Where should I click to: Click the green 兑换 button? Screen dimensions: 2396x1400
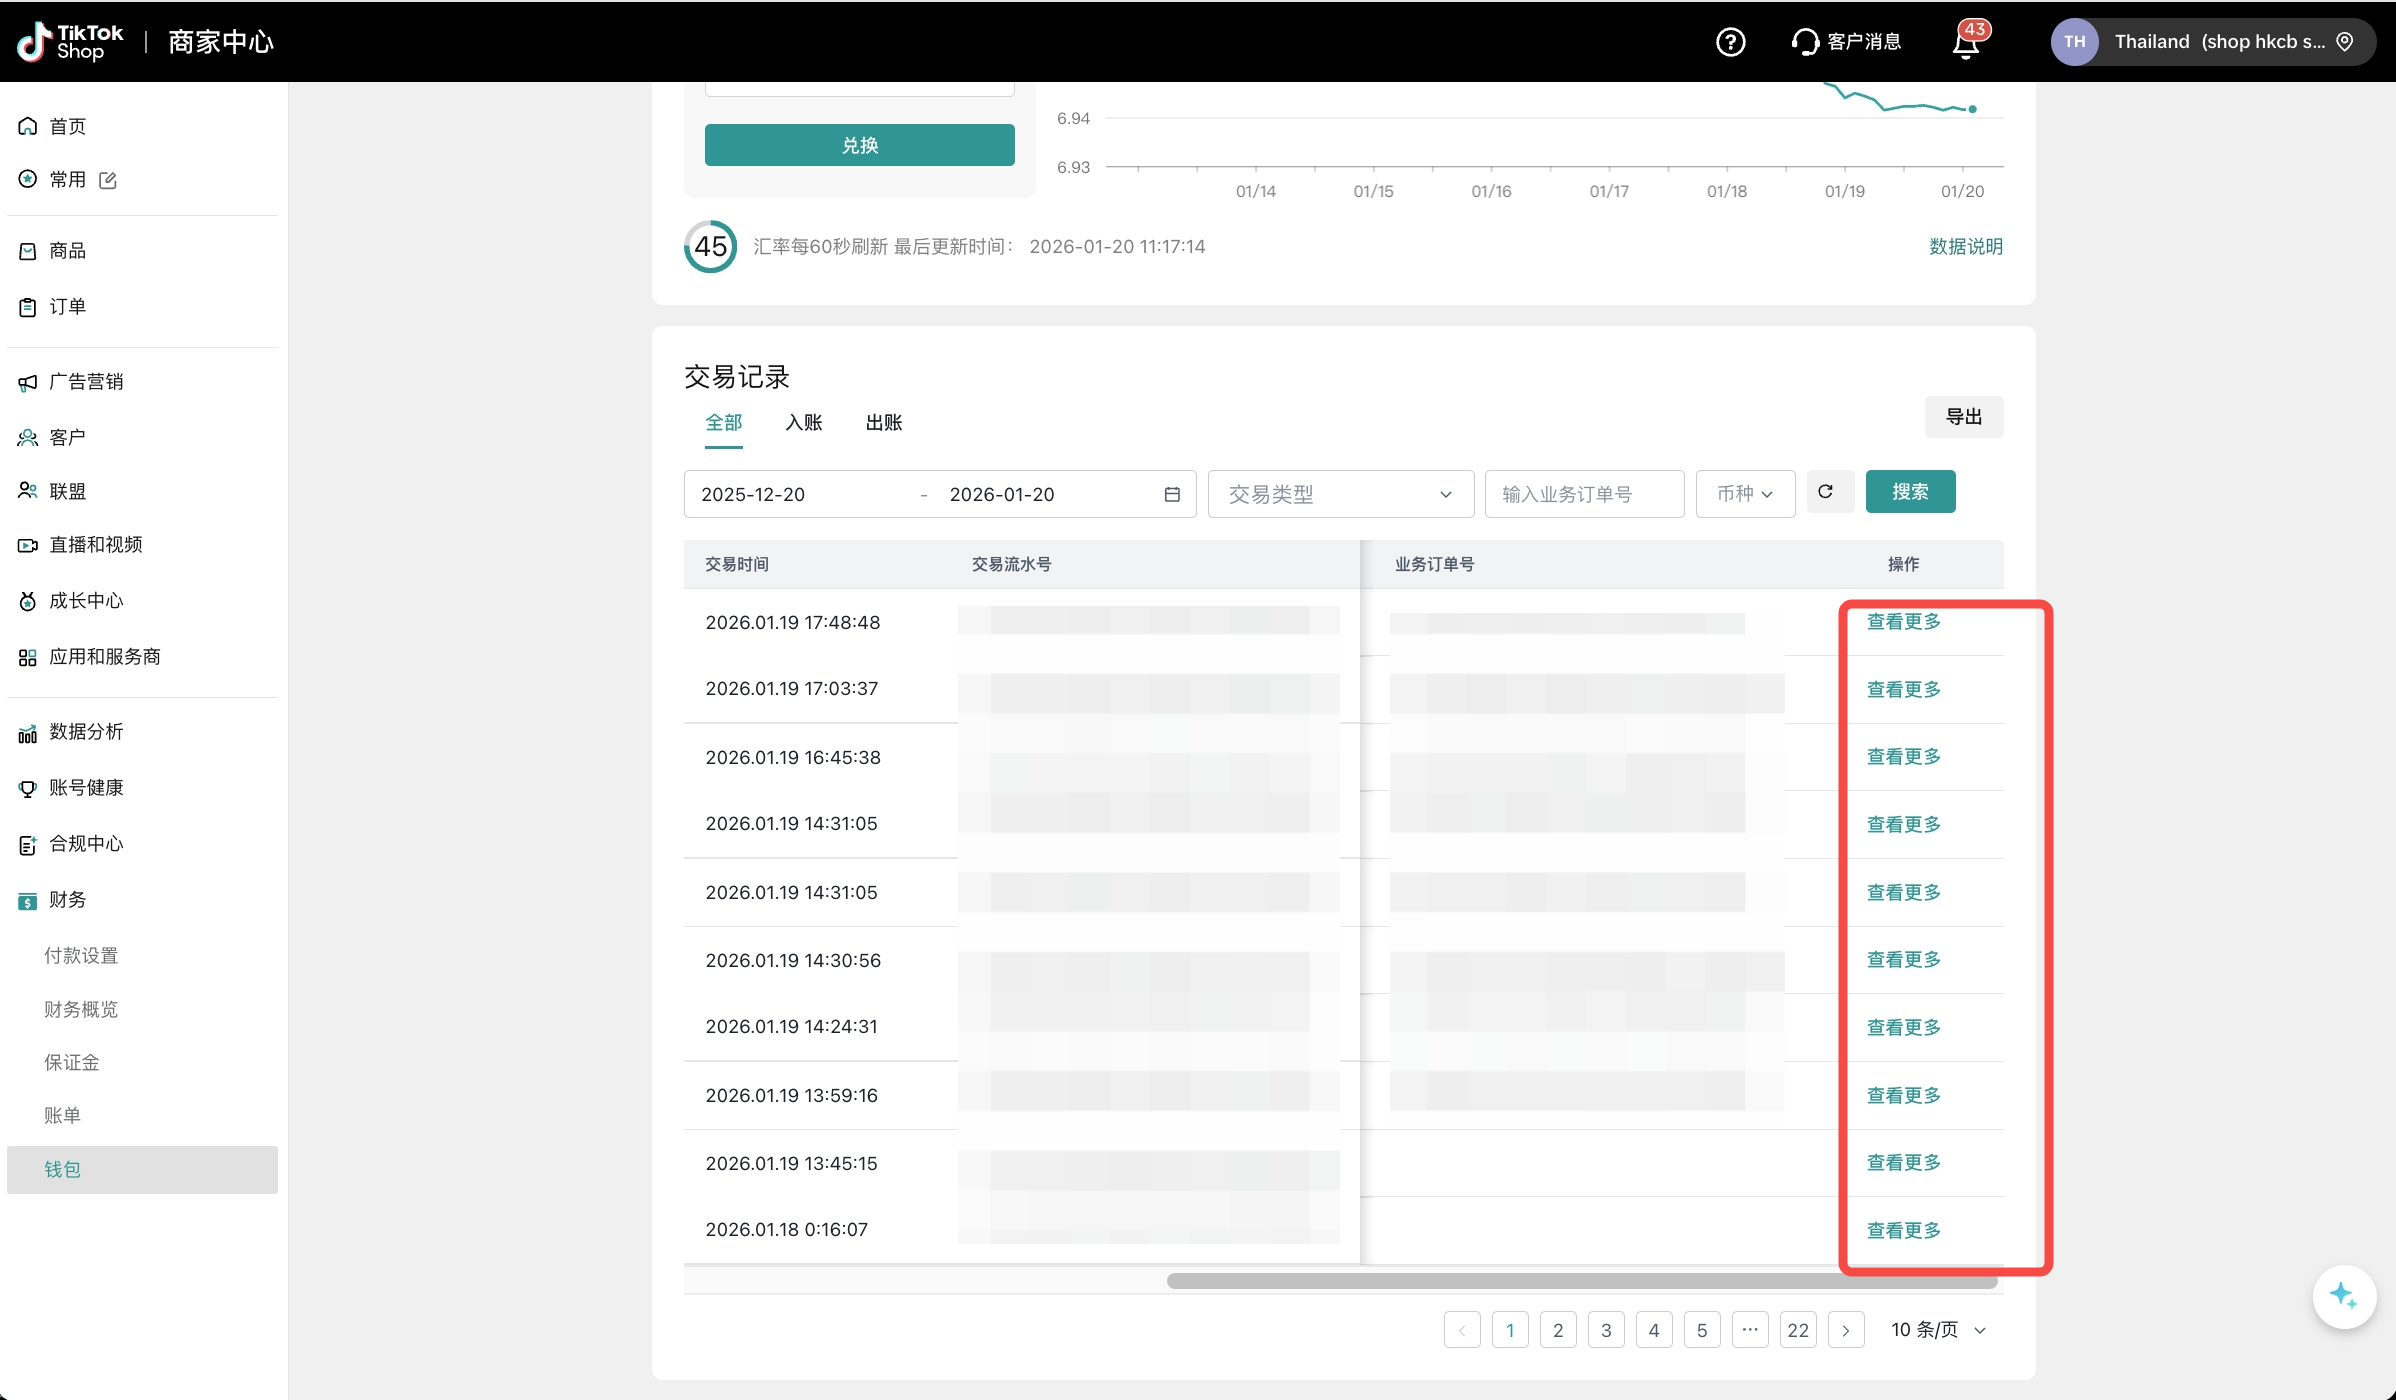pos(859,145)
